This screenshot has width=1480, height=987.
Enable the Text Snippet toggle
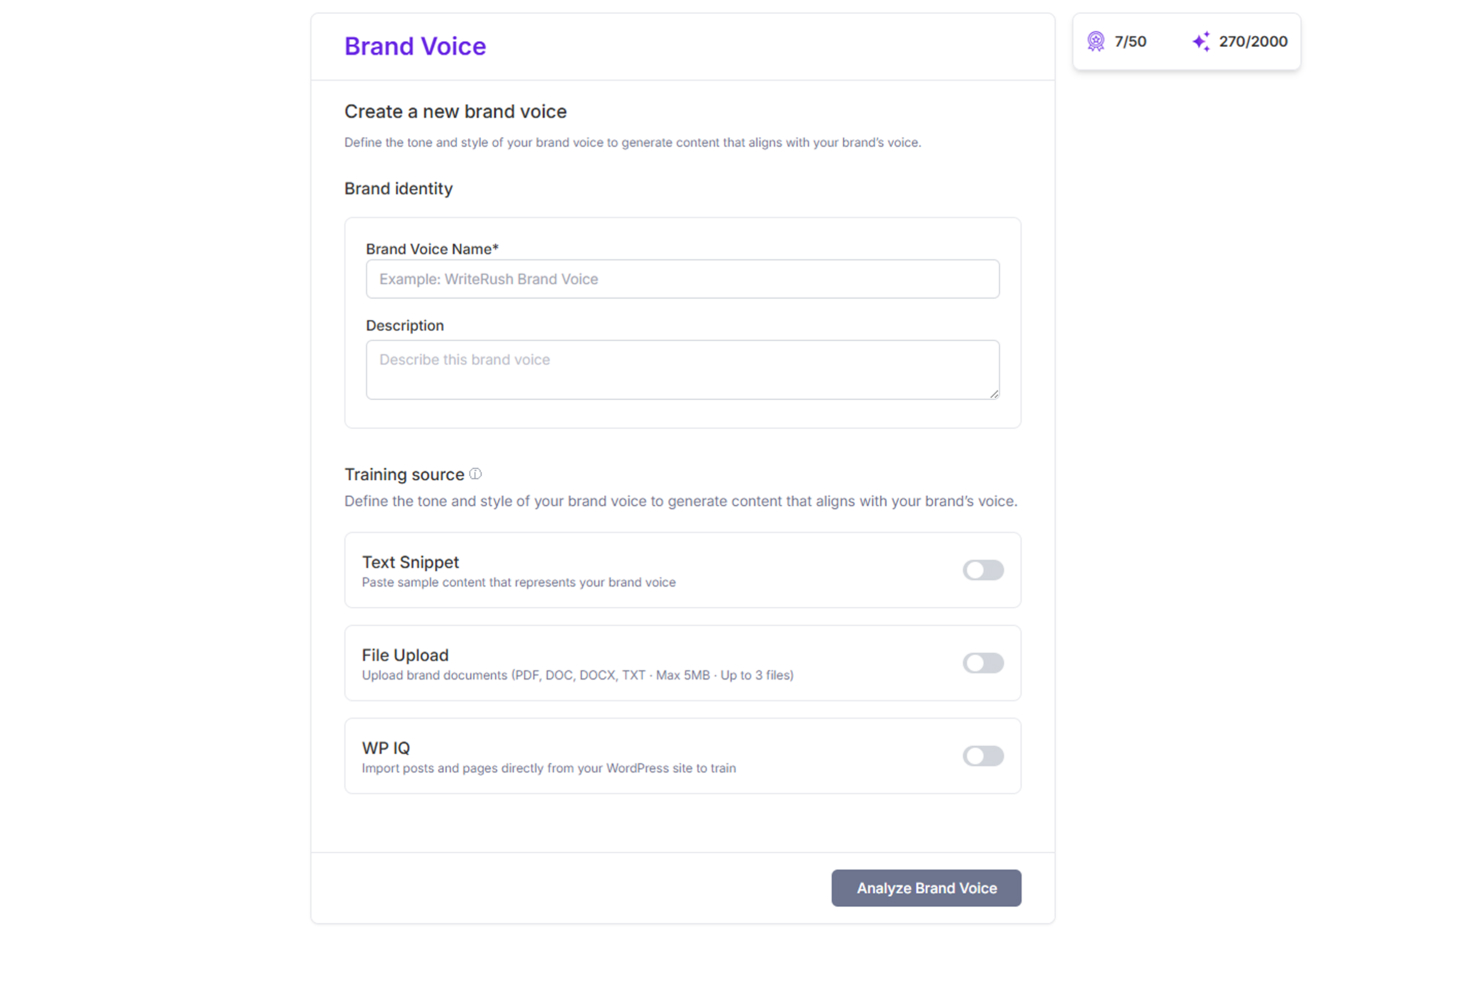point(983,570)
